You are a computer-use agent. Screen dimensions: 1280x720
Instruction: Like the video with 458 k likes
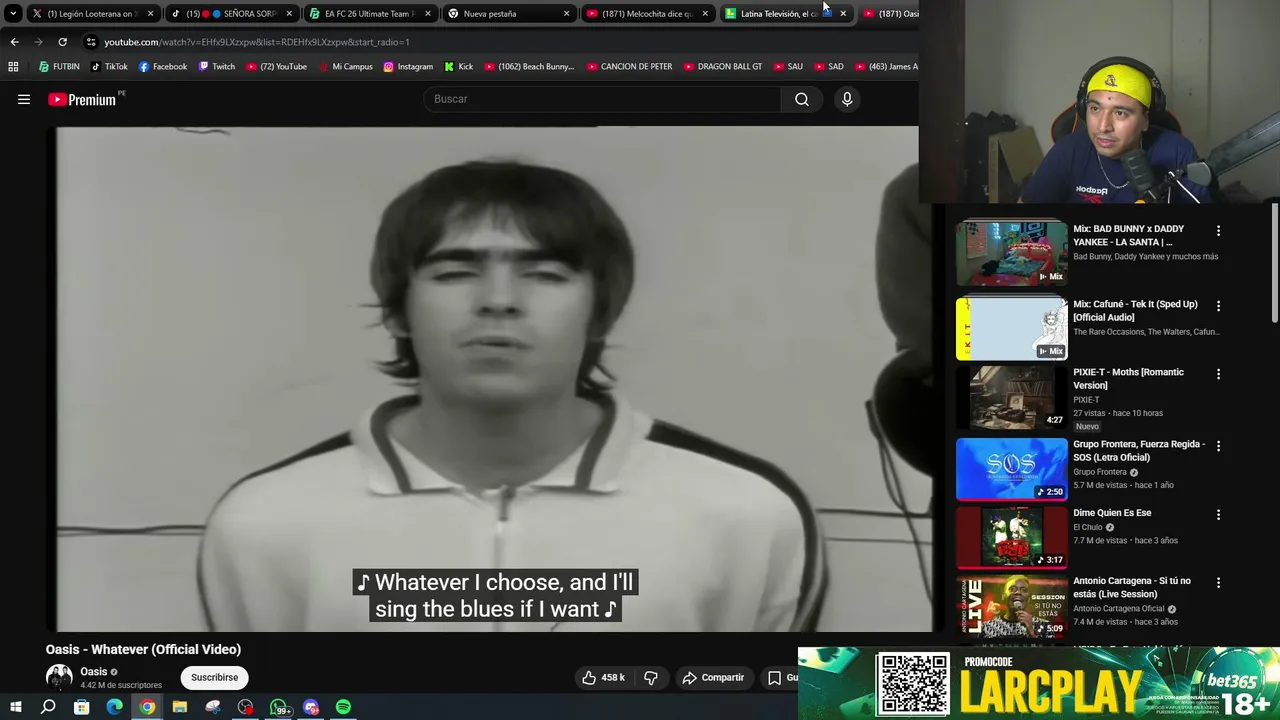point(604,677)
